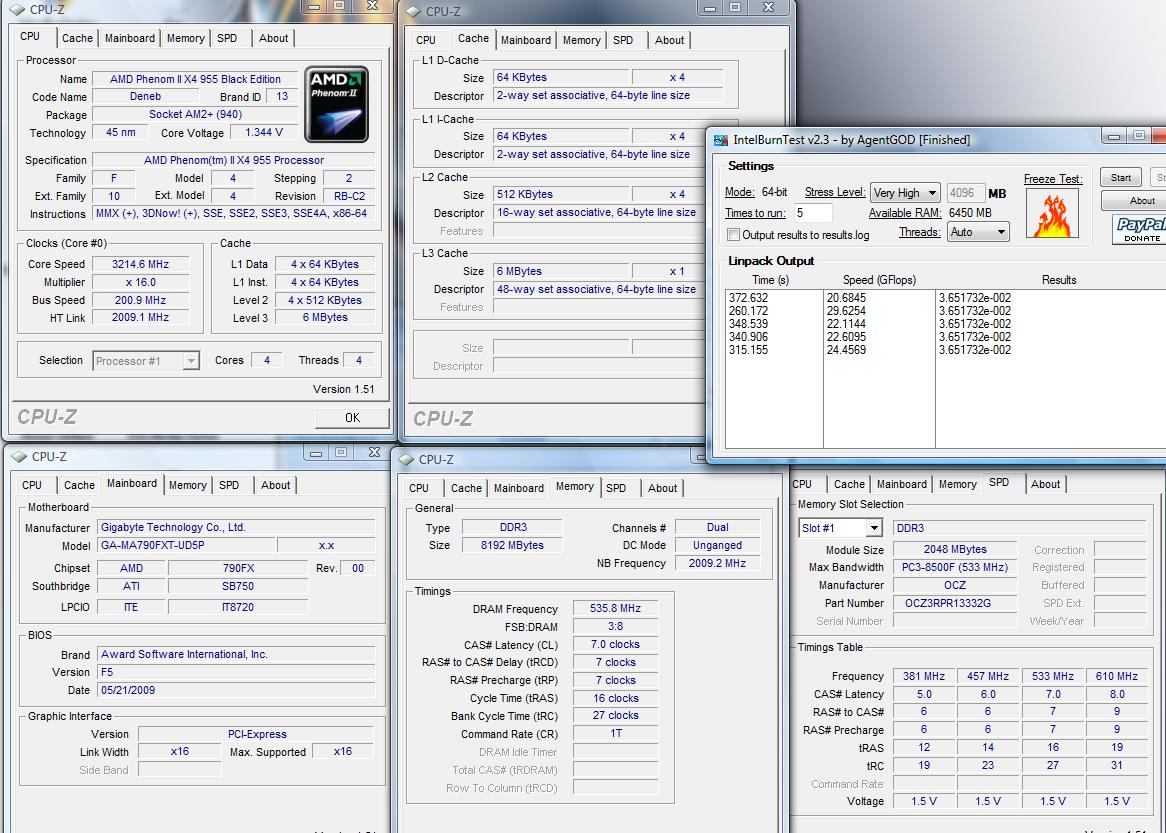Select Mainboard tab in SPD CPU-Z window
1166x833 pixels.
901,484
